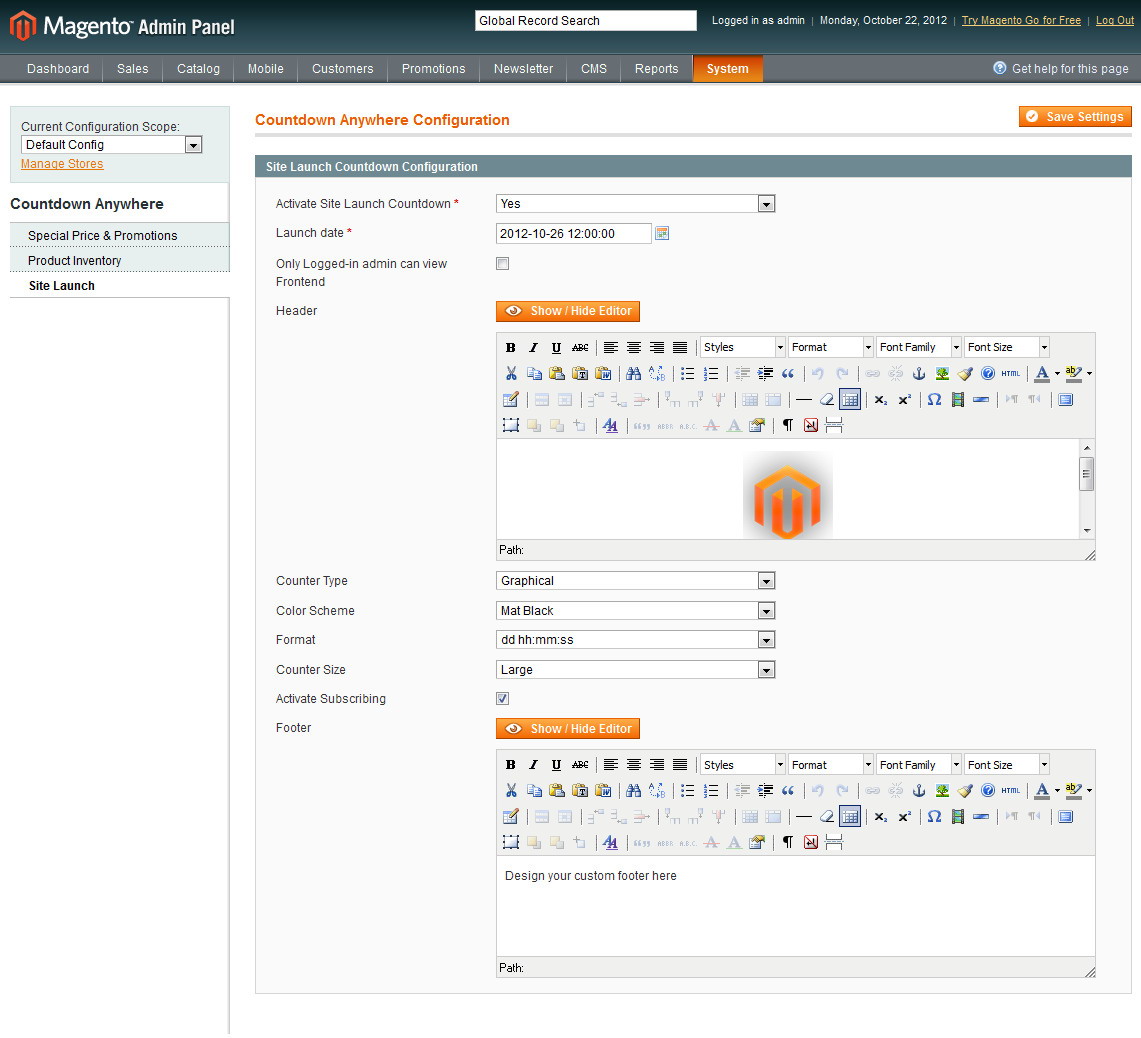This screenshot has width=1141, height=1038.
Task: Apply bulleted list in the Footer editor
Action: click(x=686, y=790)
